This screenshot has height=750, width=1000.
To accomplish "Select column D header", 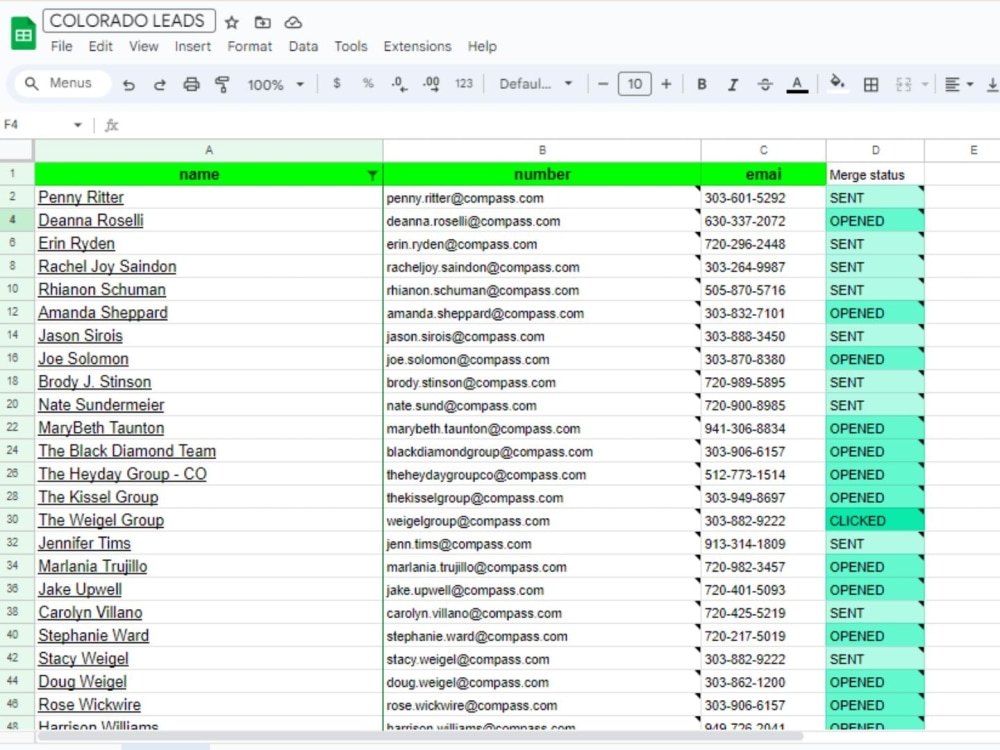I will point(875,151).
